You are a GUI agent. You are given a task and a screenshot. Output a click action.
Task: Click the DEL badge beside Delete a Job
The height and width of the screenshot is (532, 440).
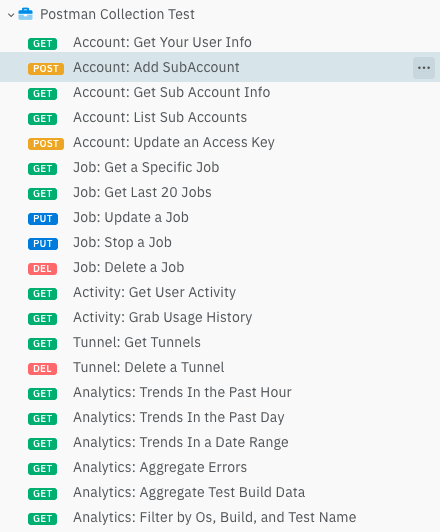pyautogui.click(x=42, y=269)
